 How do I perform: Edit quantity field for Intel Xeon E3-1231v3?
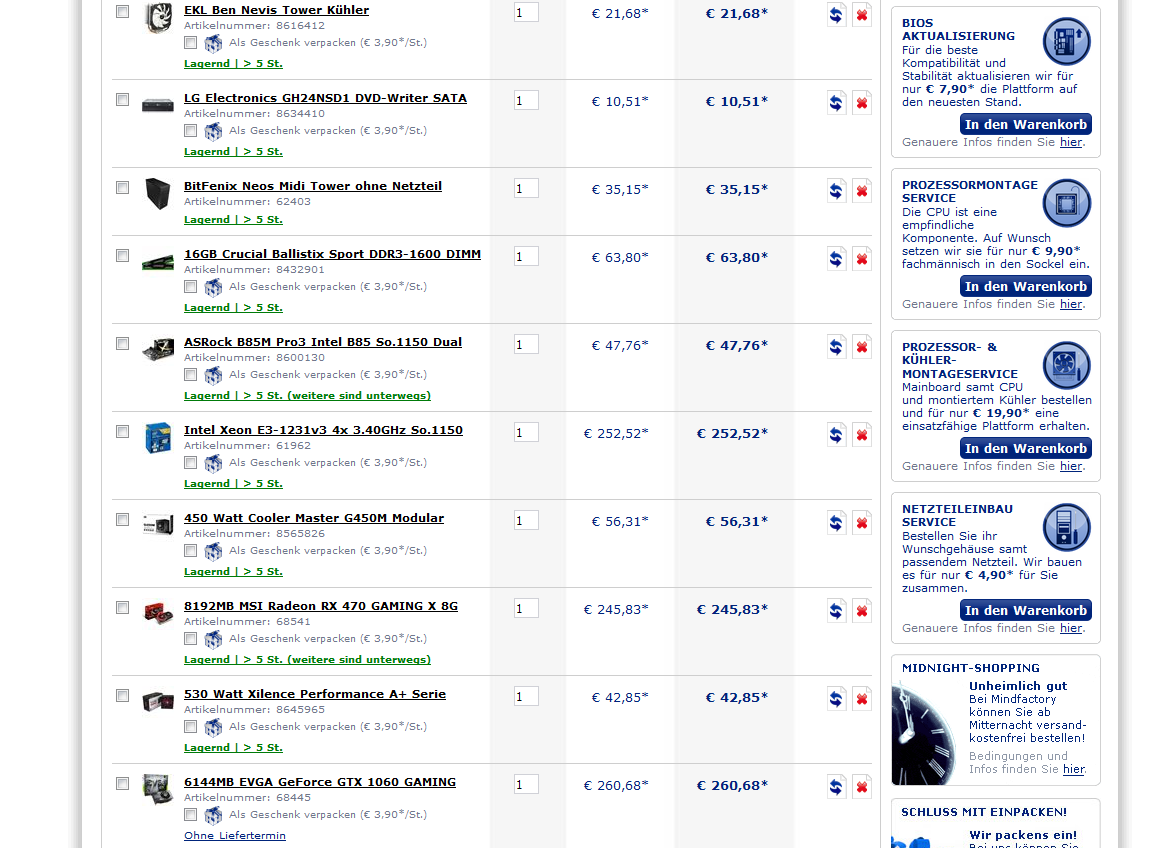[x=526, y=432]
